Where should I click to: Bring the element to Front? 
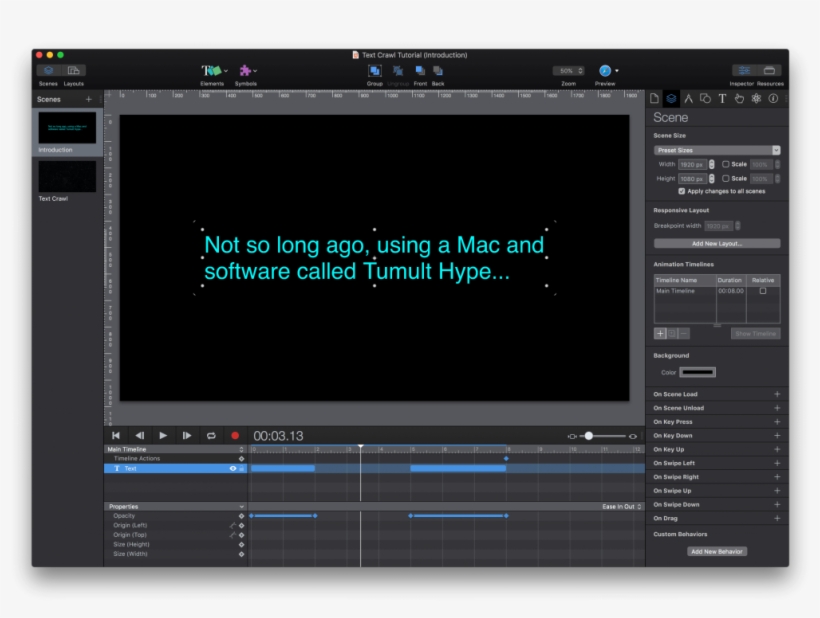[x=420, y=71]
